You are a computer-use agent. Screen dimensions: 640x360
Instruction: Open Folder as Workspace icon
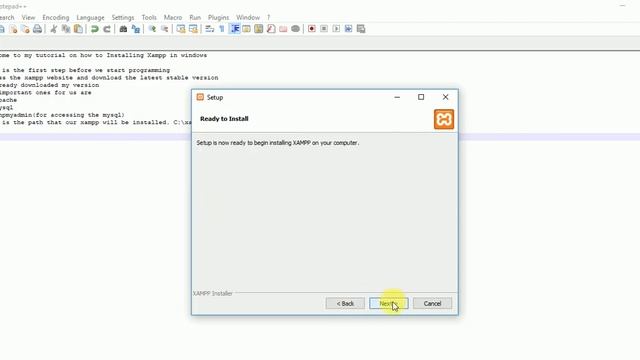283,29
